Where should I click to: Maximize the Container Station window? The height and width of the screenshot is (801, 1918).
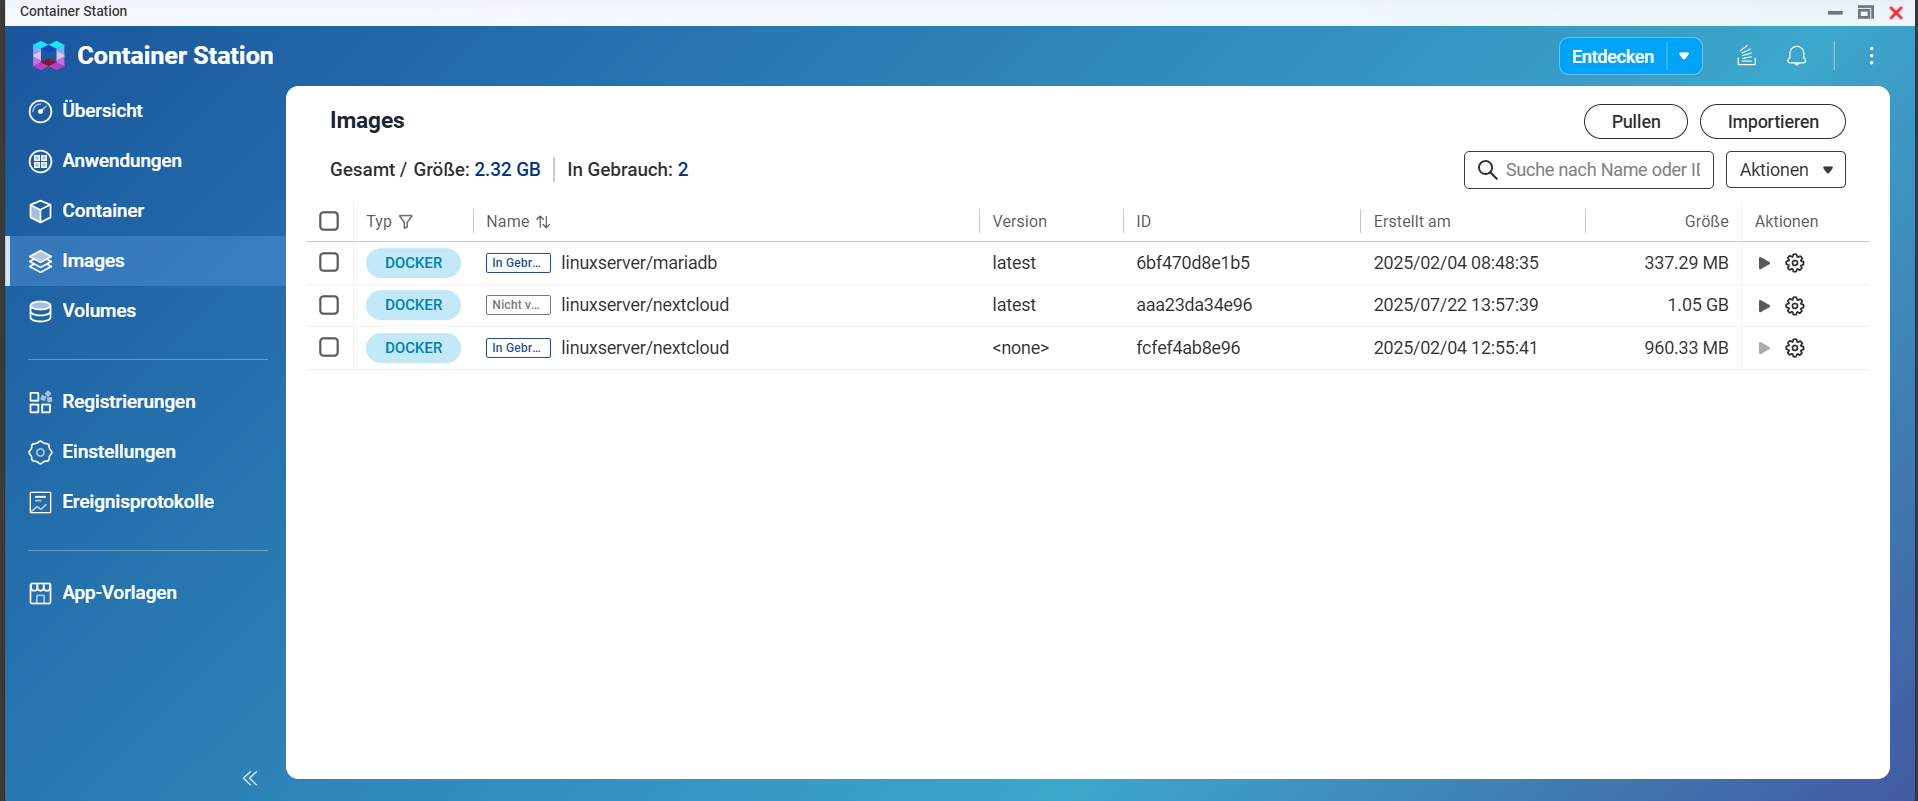(1865, 12)
